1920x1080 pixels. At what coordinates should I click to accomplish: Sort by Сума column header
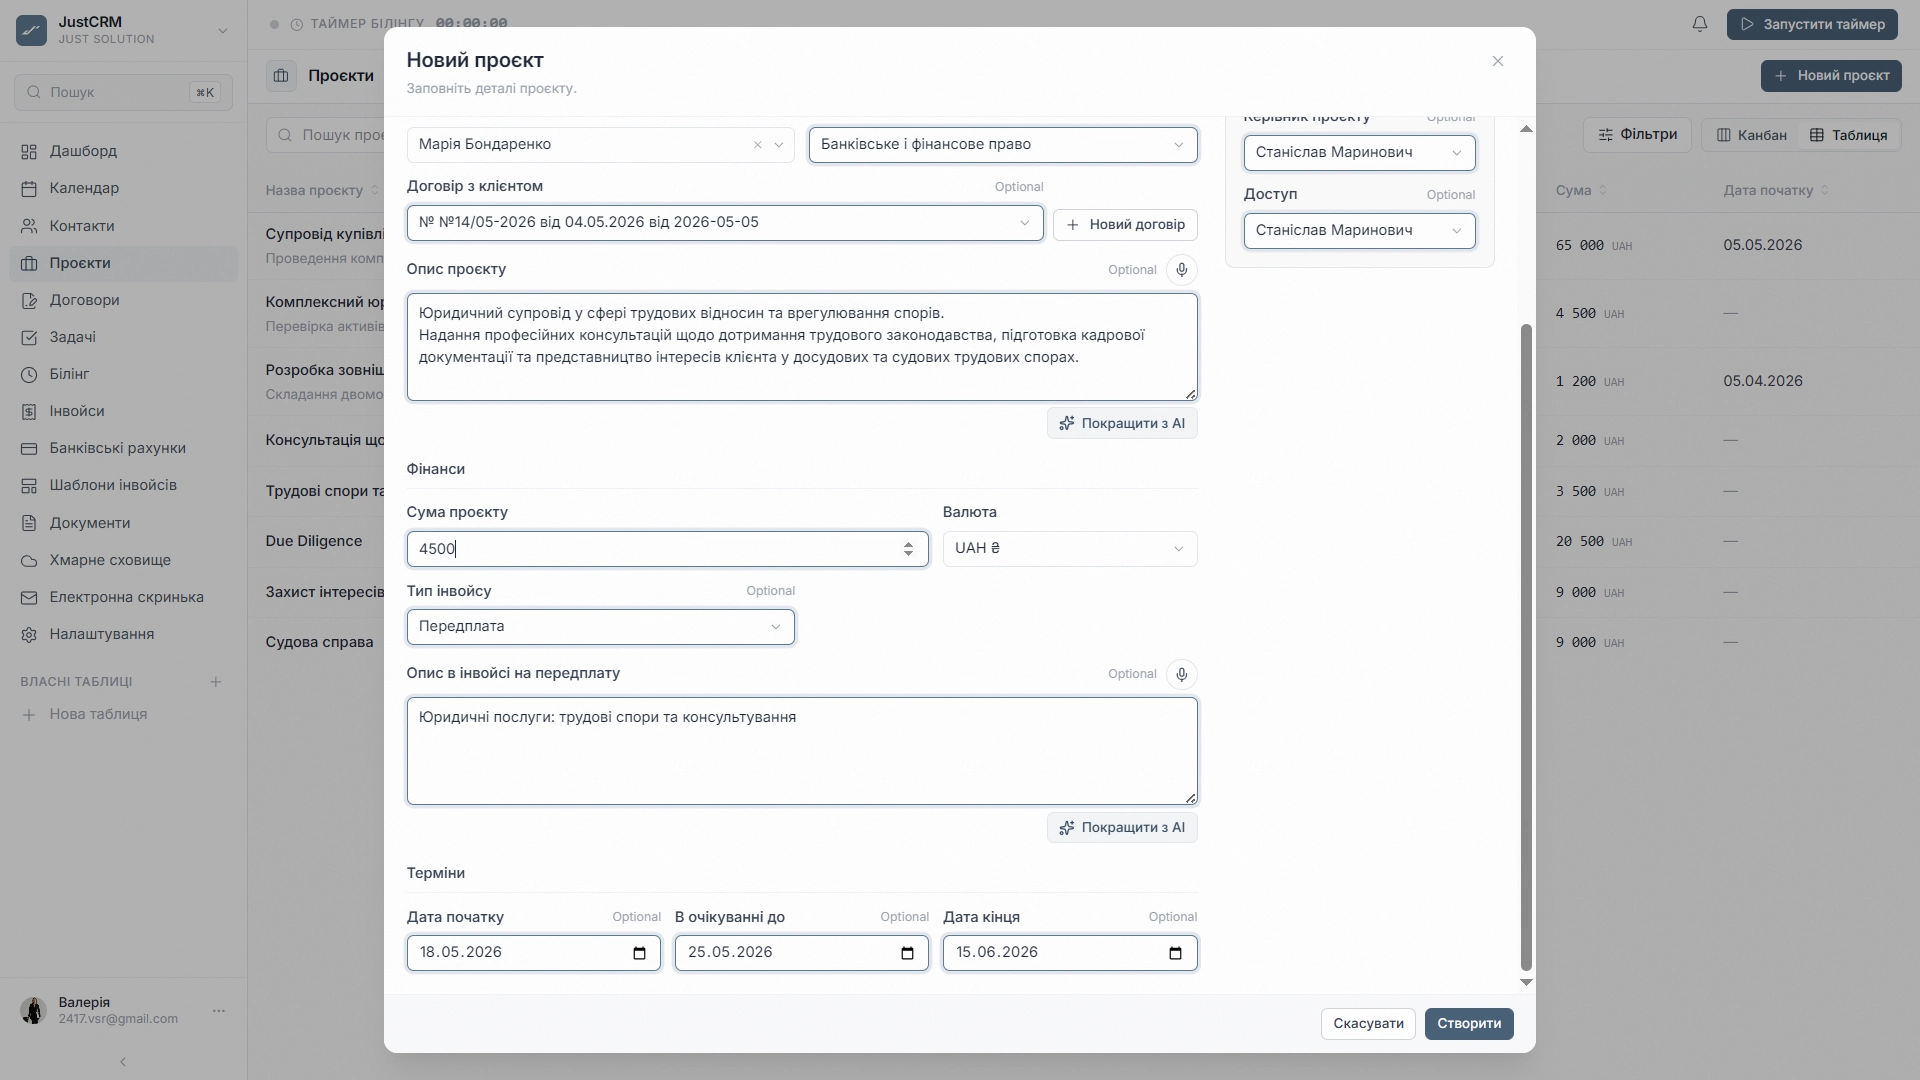pos(1581,190)
